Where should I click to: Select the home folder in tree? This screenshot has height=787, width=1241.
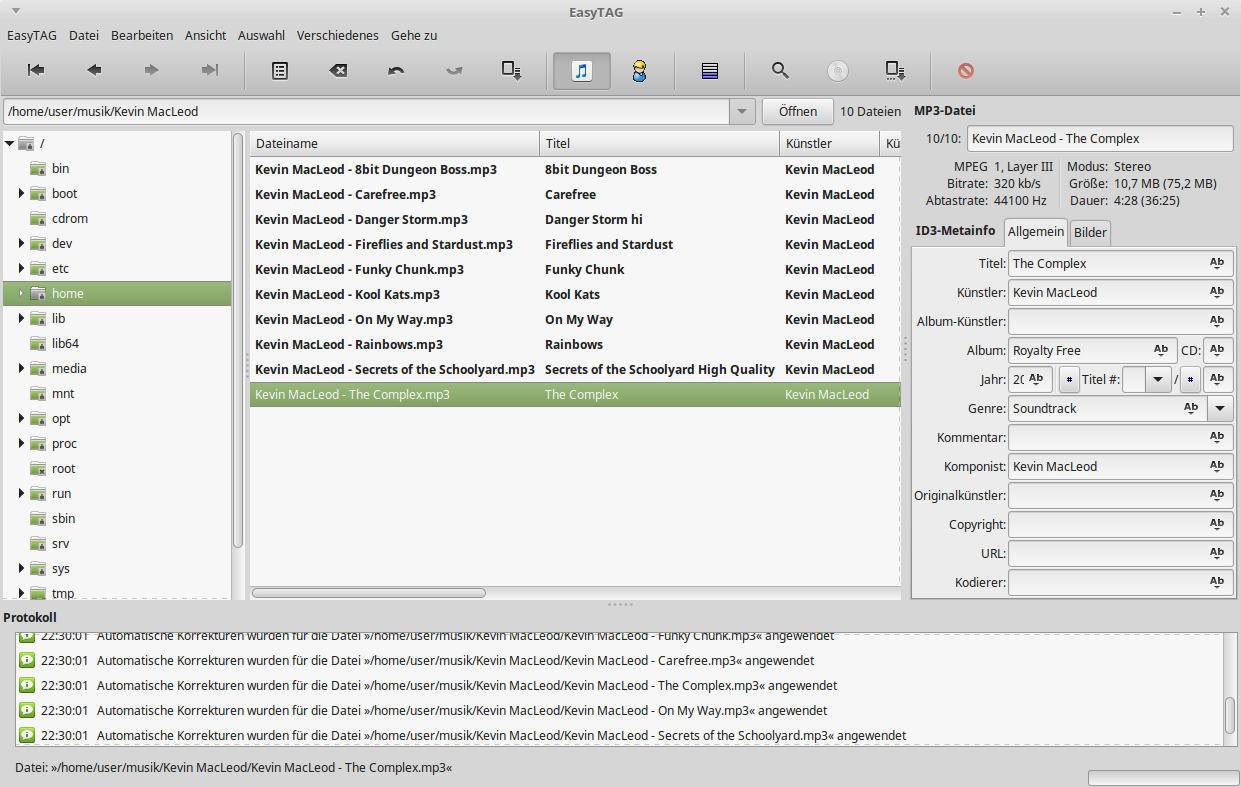pos(116,293)
